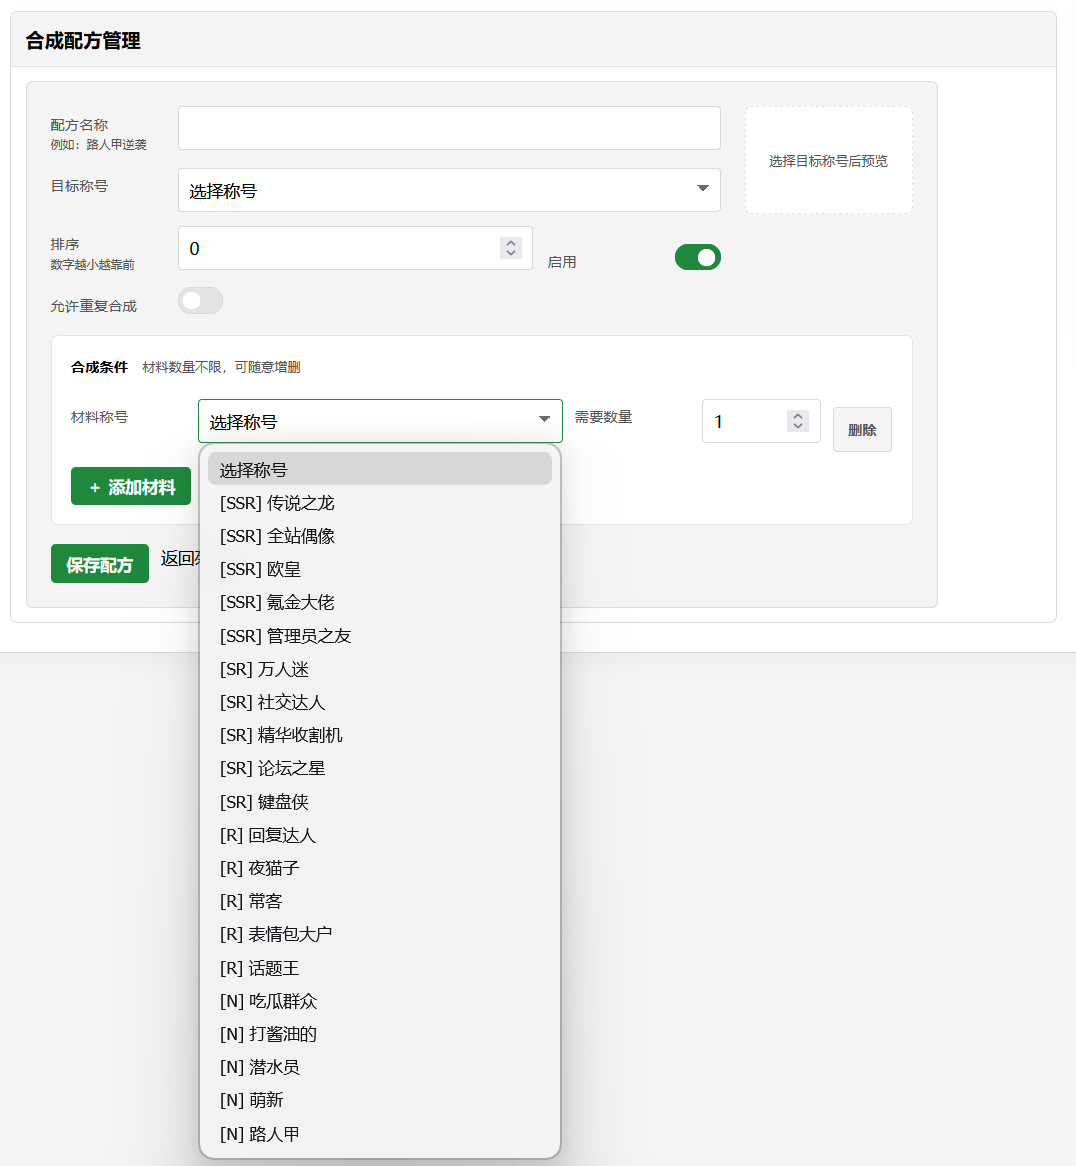The width and height of the screenshot is (1076, 1166).
Task: Choose option [SR] 论坛之星
Action: [380, 768]
